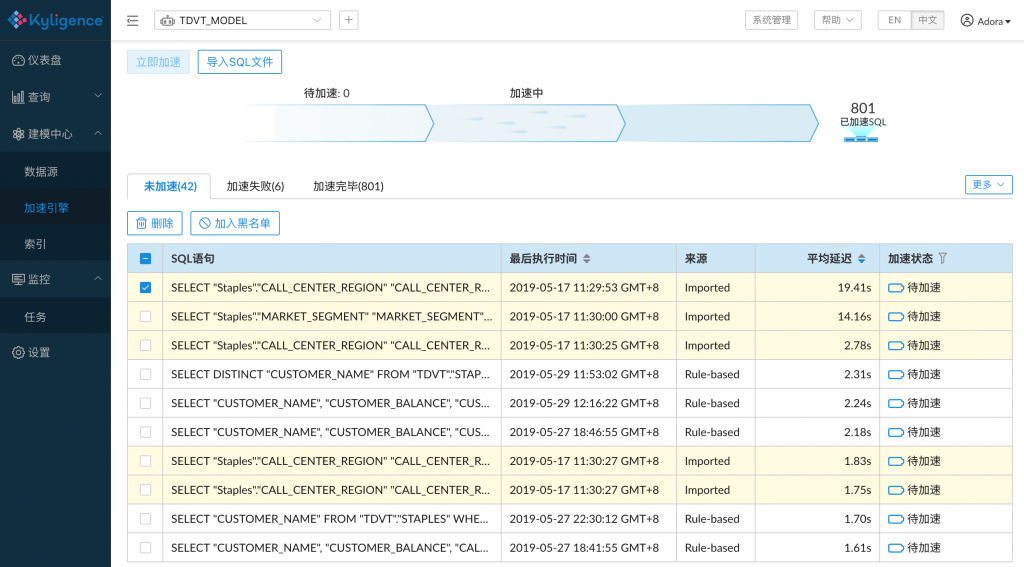Image resolution: width=1024 pixels, height=567 pixels.
Task: Check the SELECT DISTINCT CUSTOMER_NAME row checkbox
Action: coord(146,374)
